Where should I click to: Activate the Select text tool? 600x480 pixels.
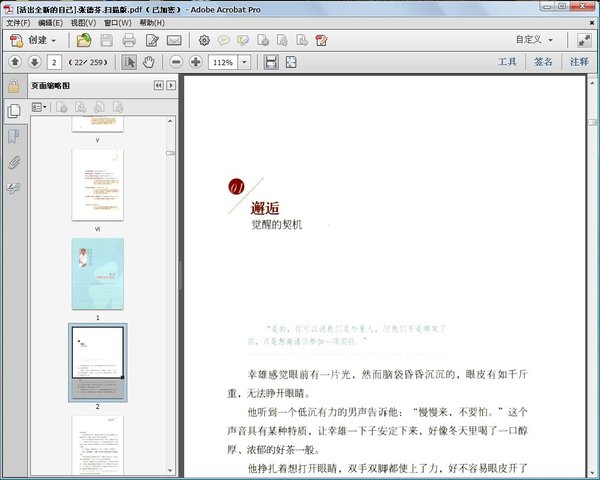coord(129,62)
